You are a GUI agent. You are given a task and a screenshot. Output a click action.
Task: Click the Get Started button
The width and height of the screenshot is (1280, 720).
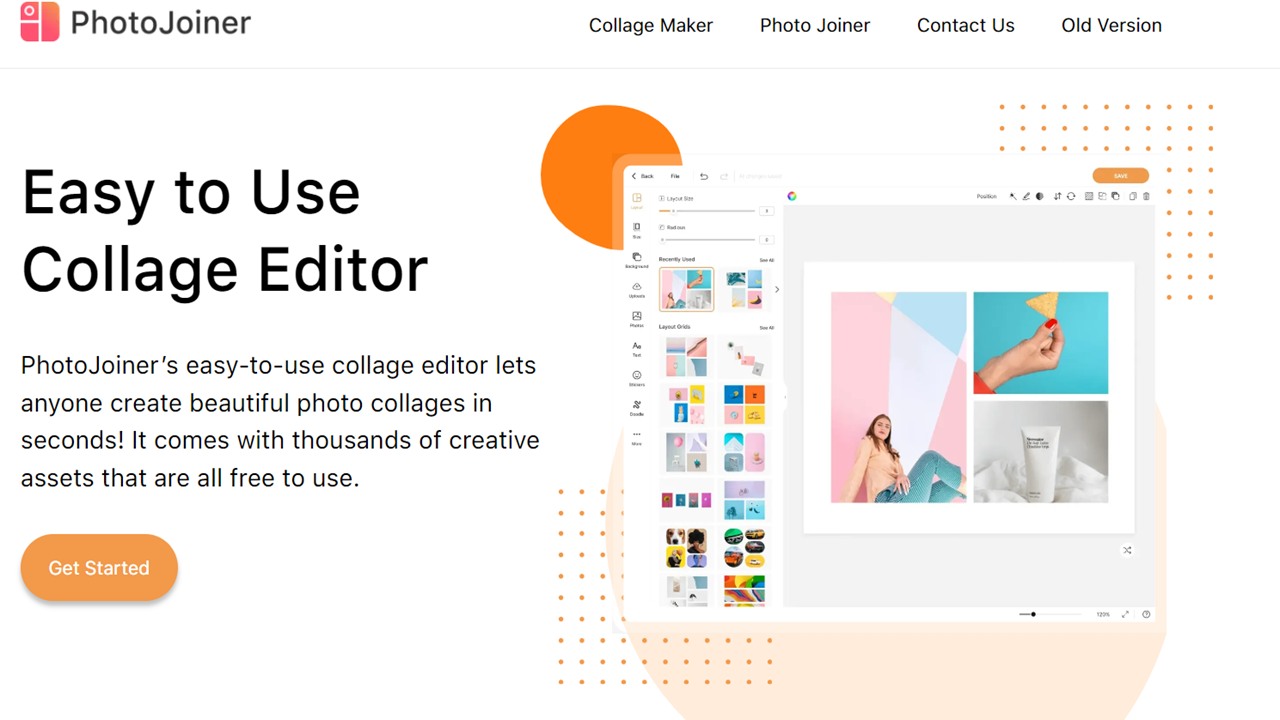pyautogui.click(x=99, y=568)
